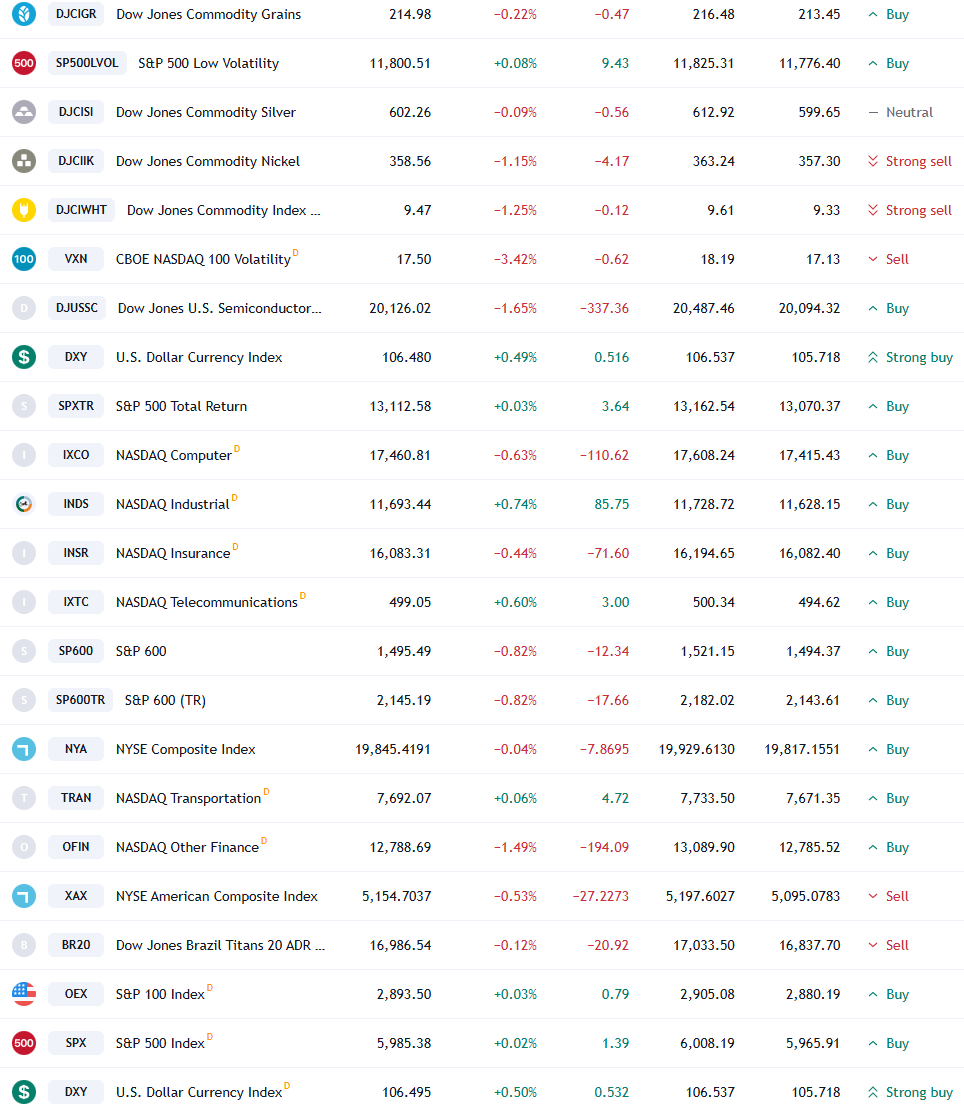Click the XAX NYSE American logo

click(x=24, y=896)
